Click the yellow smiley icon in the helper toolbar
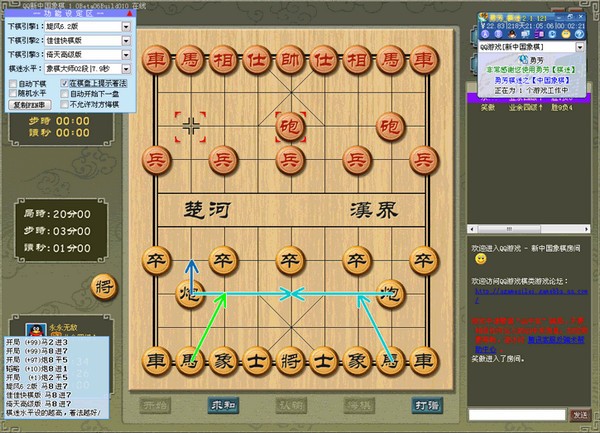 tap(566, 34)
